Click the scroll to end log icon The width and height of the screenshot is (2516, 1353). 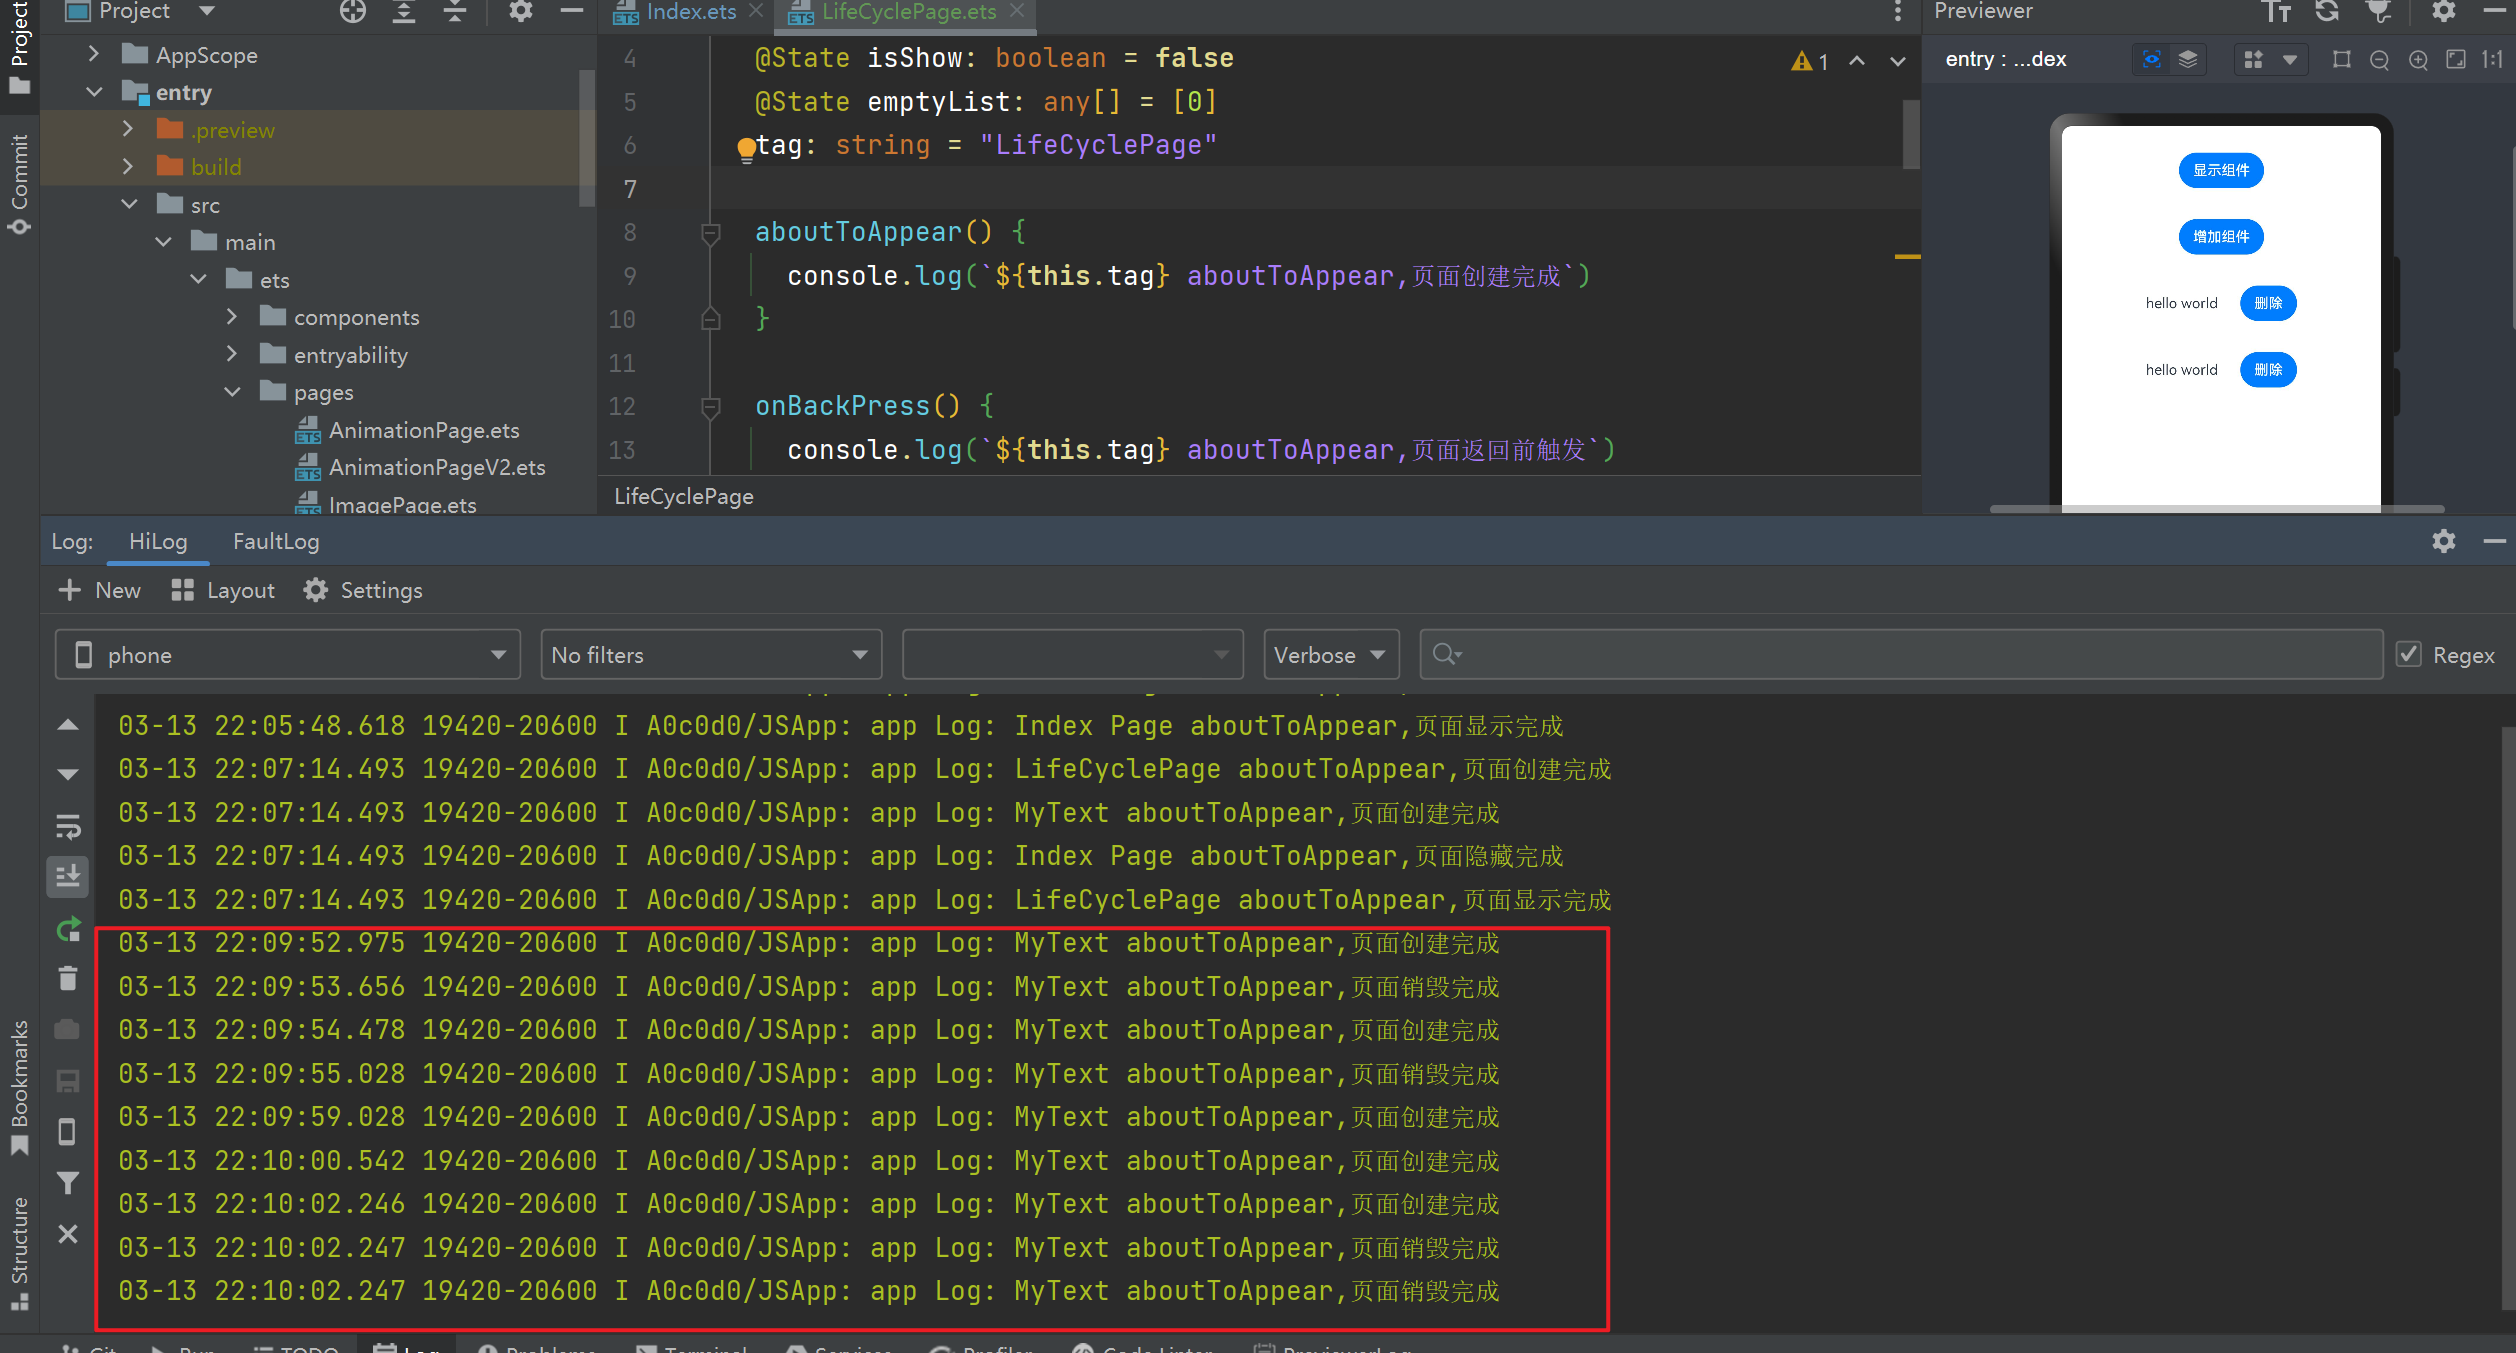(x=68, y=877)
